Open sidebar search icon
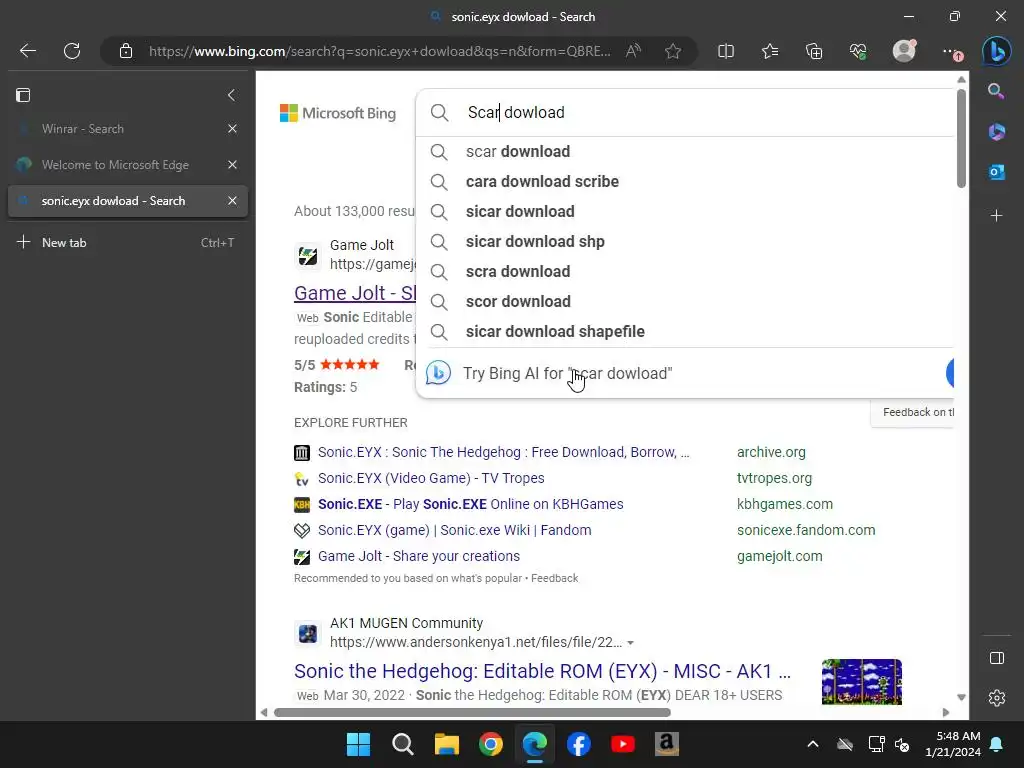The height and width of the screenshot is (768, 1024). coord(996,91)
